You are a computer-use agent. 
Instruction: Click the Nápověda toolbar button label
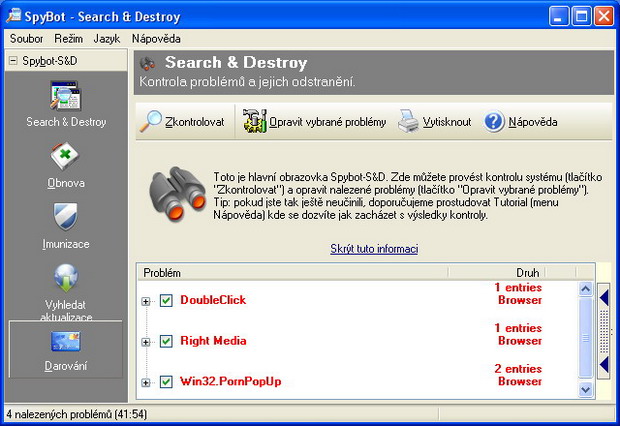[x=533, y=122]
